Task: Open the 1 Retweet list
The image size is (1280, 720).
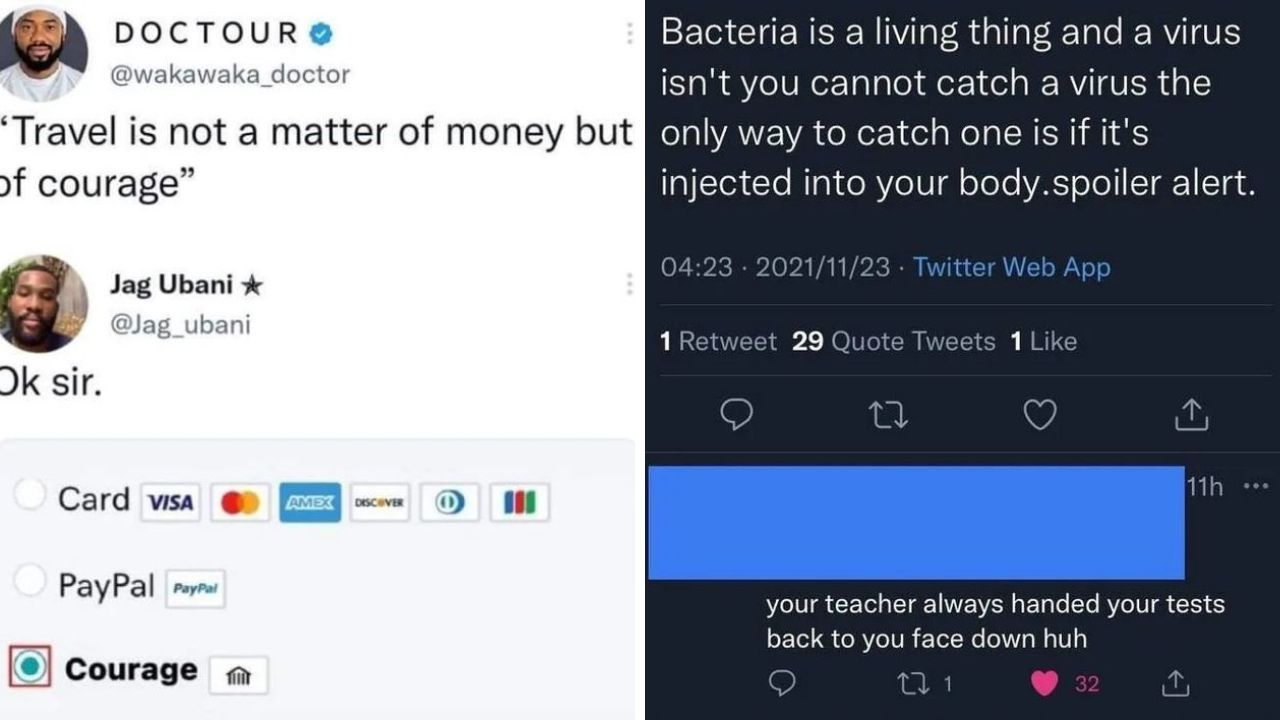Action: (x=718, y=341)
